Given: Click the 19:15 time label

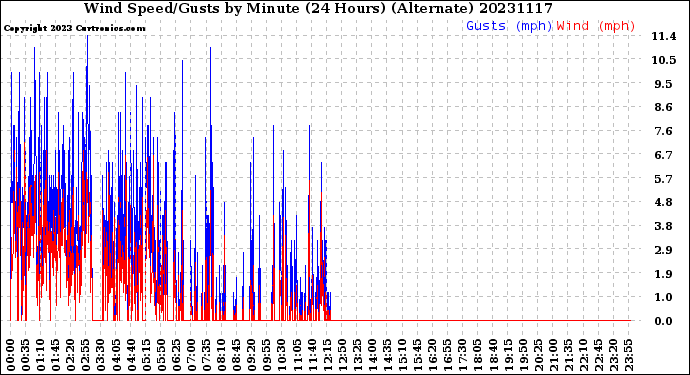Looking at the screenshot, I should click(507, 356).
